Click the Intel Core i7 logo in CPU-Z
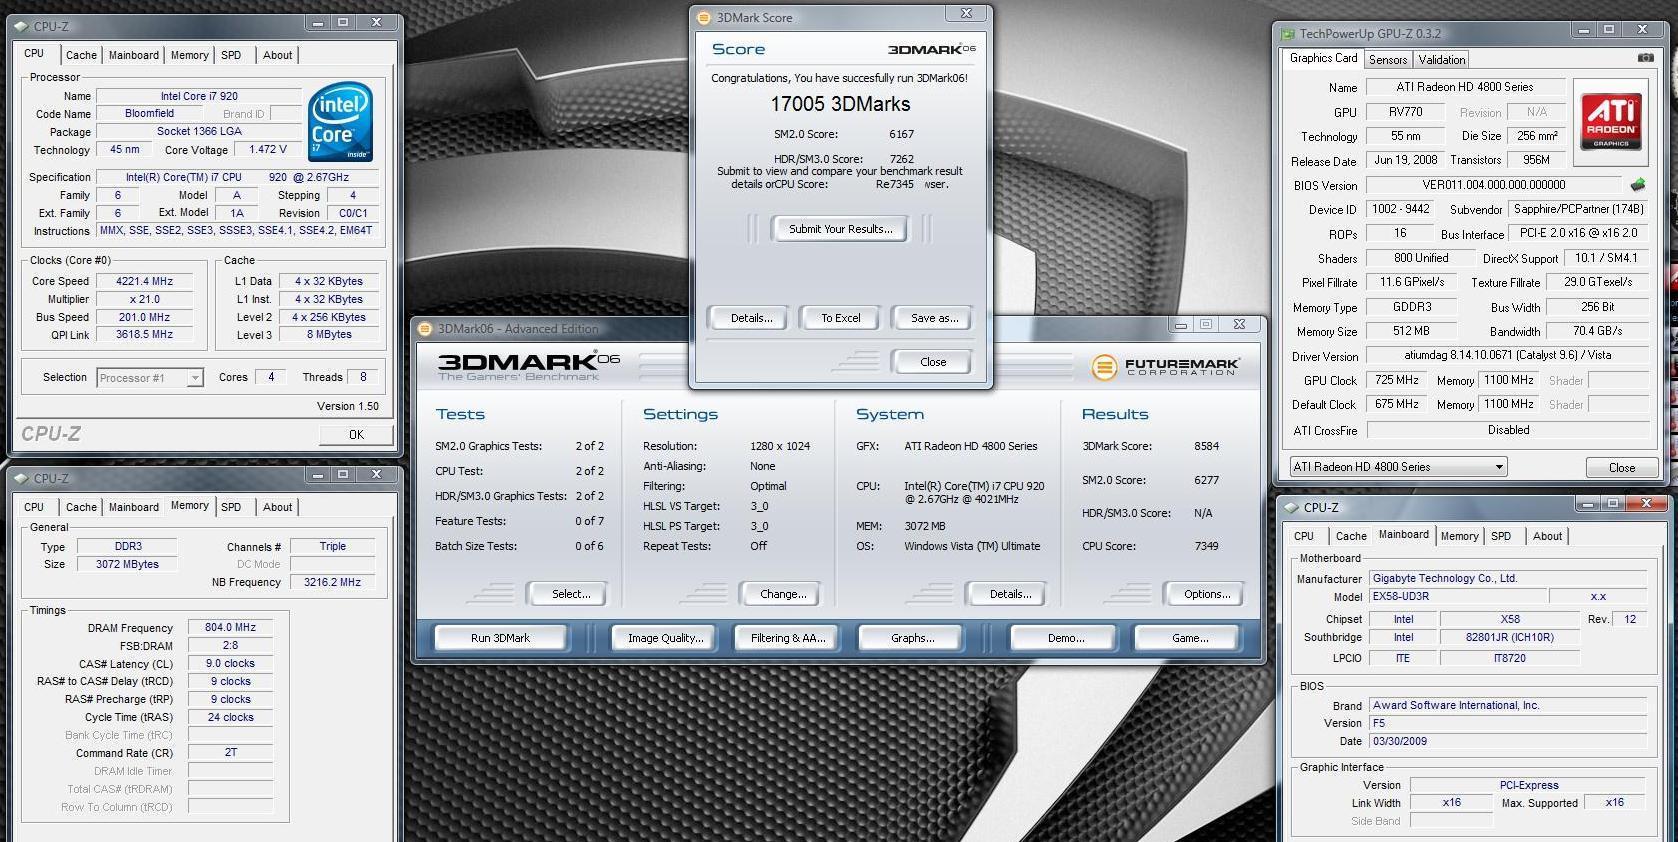This screenshot has width=1678, height=842. click(340, 122)
